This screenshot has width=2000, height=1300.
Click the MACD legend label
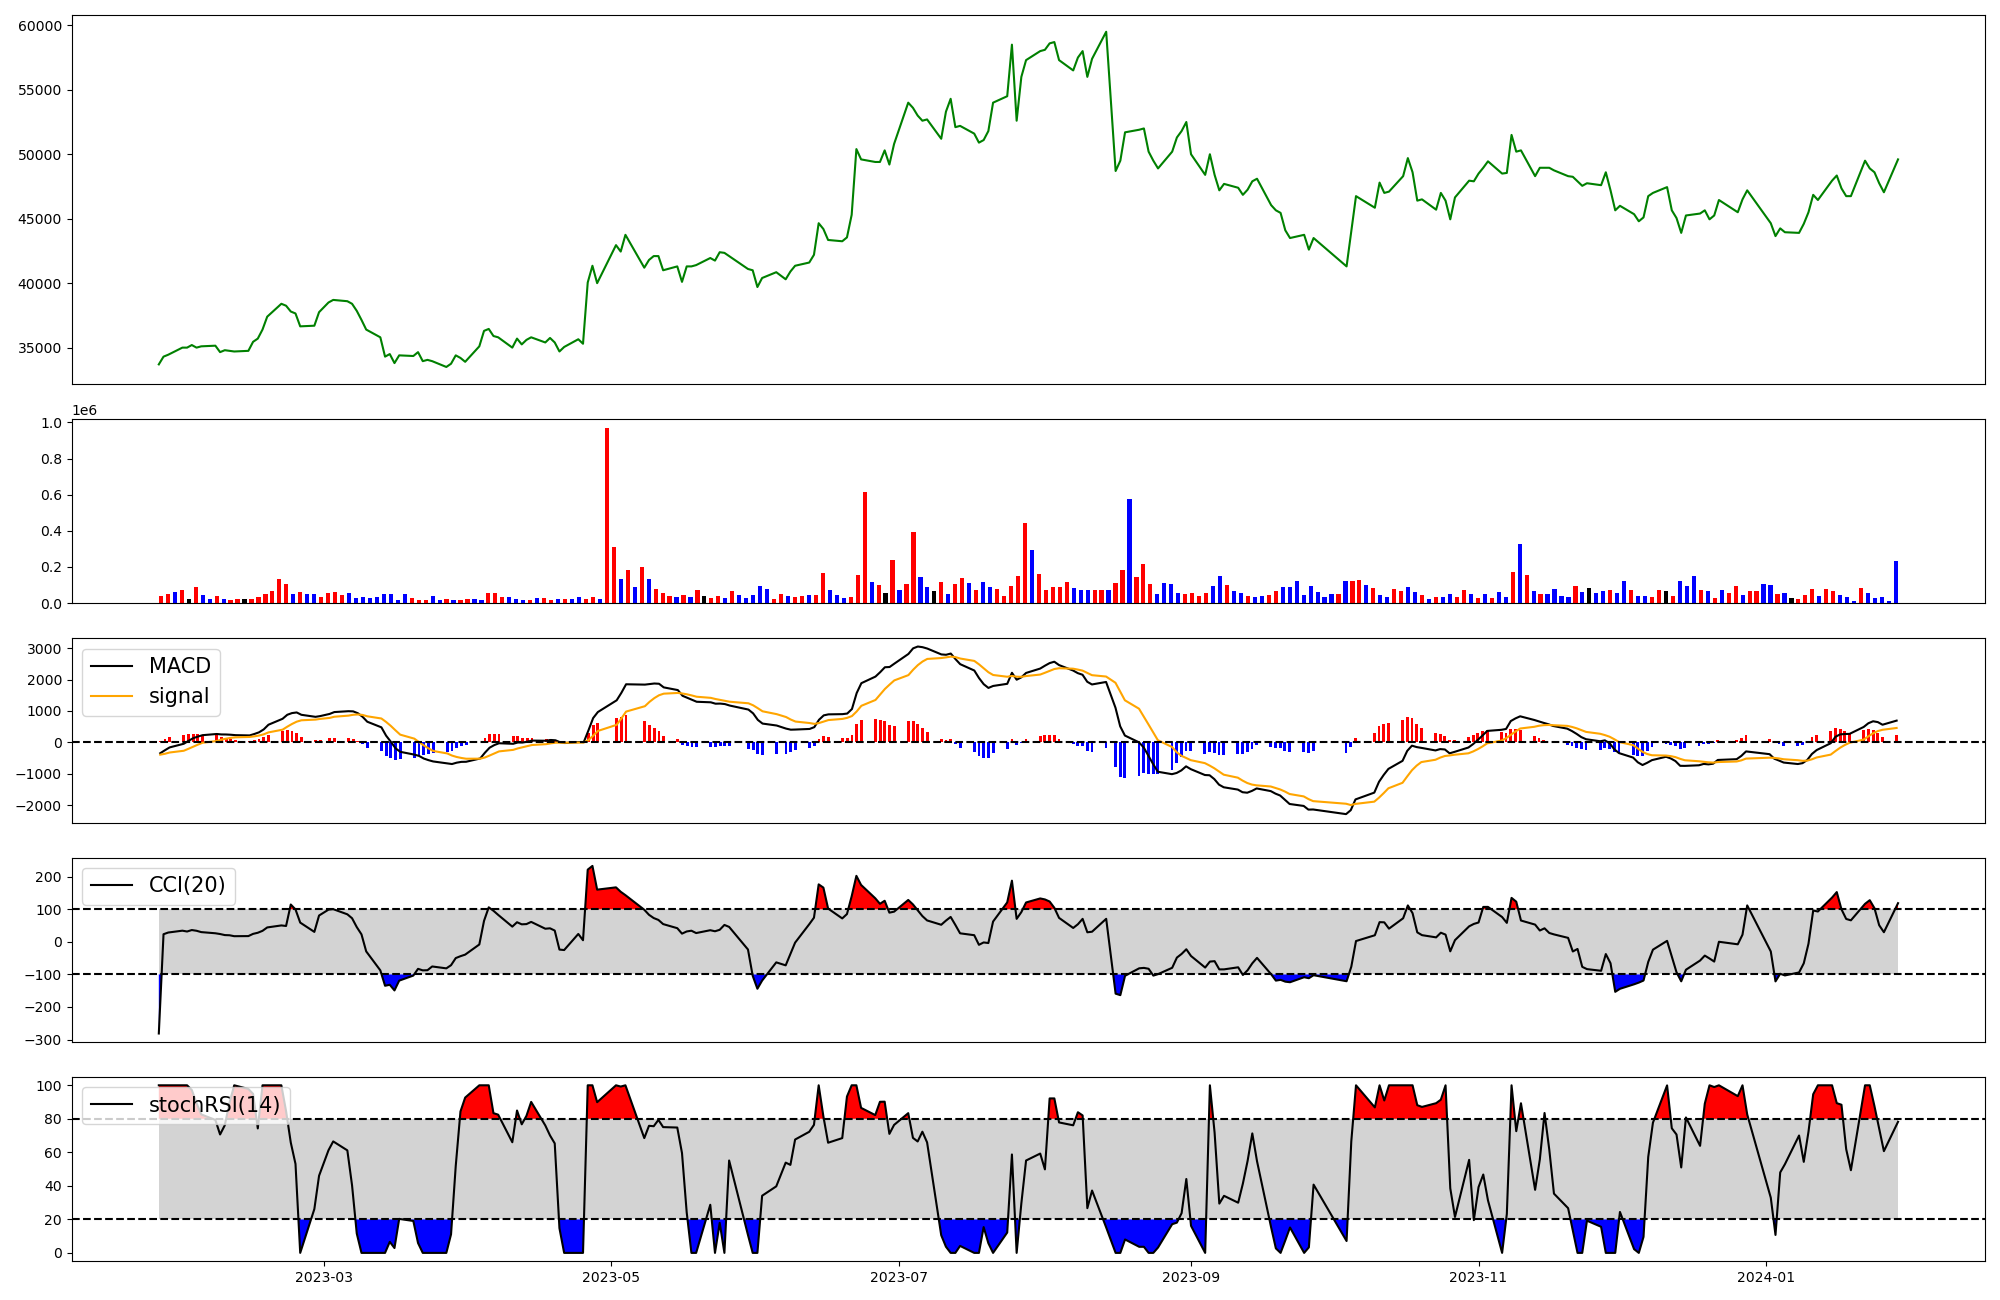pos(179,666)
